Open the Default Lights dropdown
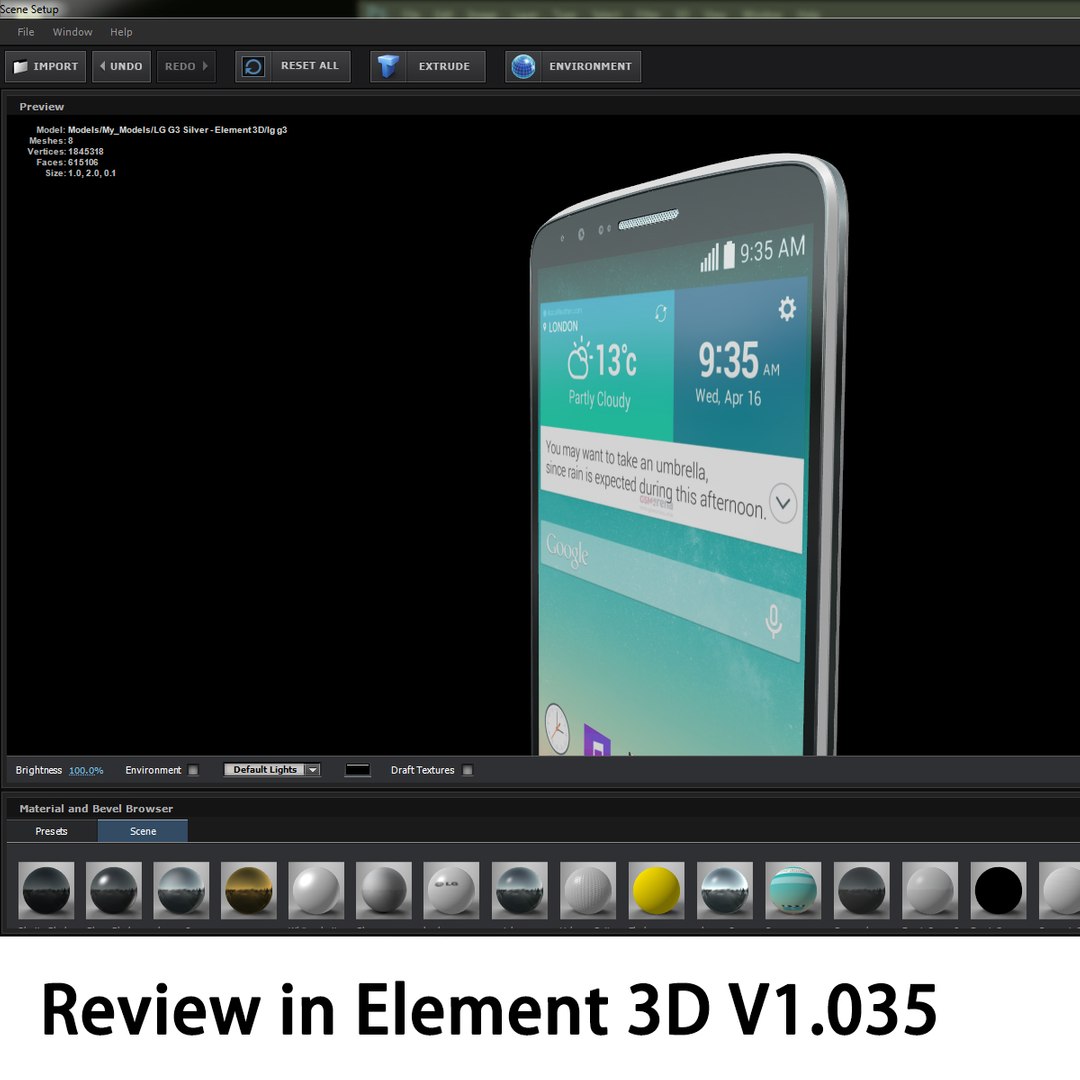The height and width of the screenshot is (1080, 1080). pos(272,769)
